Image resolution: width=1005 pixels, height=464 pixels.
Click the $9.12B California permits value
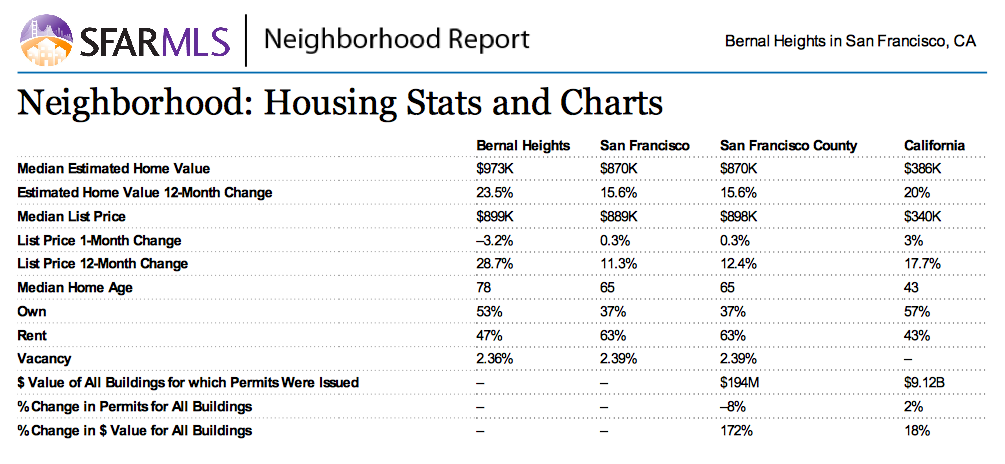coord(925,382)
